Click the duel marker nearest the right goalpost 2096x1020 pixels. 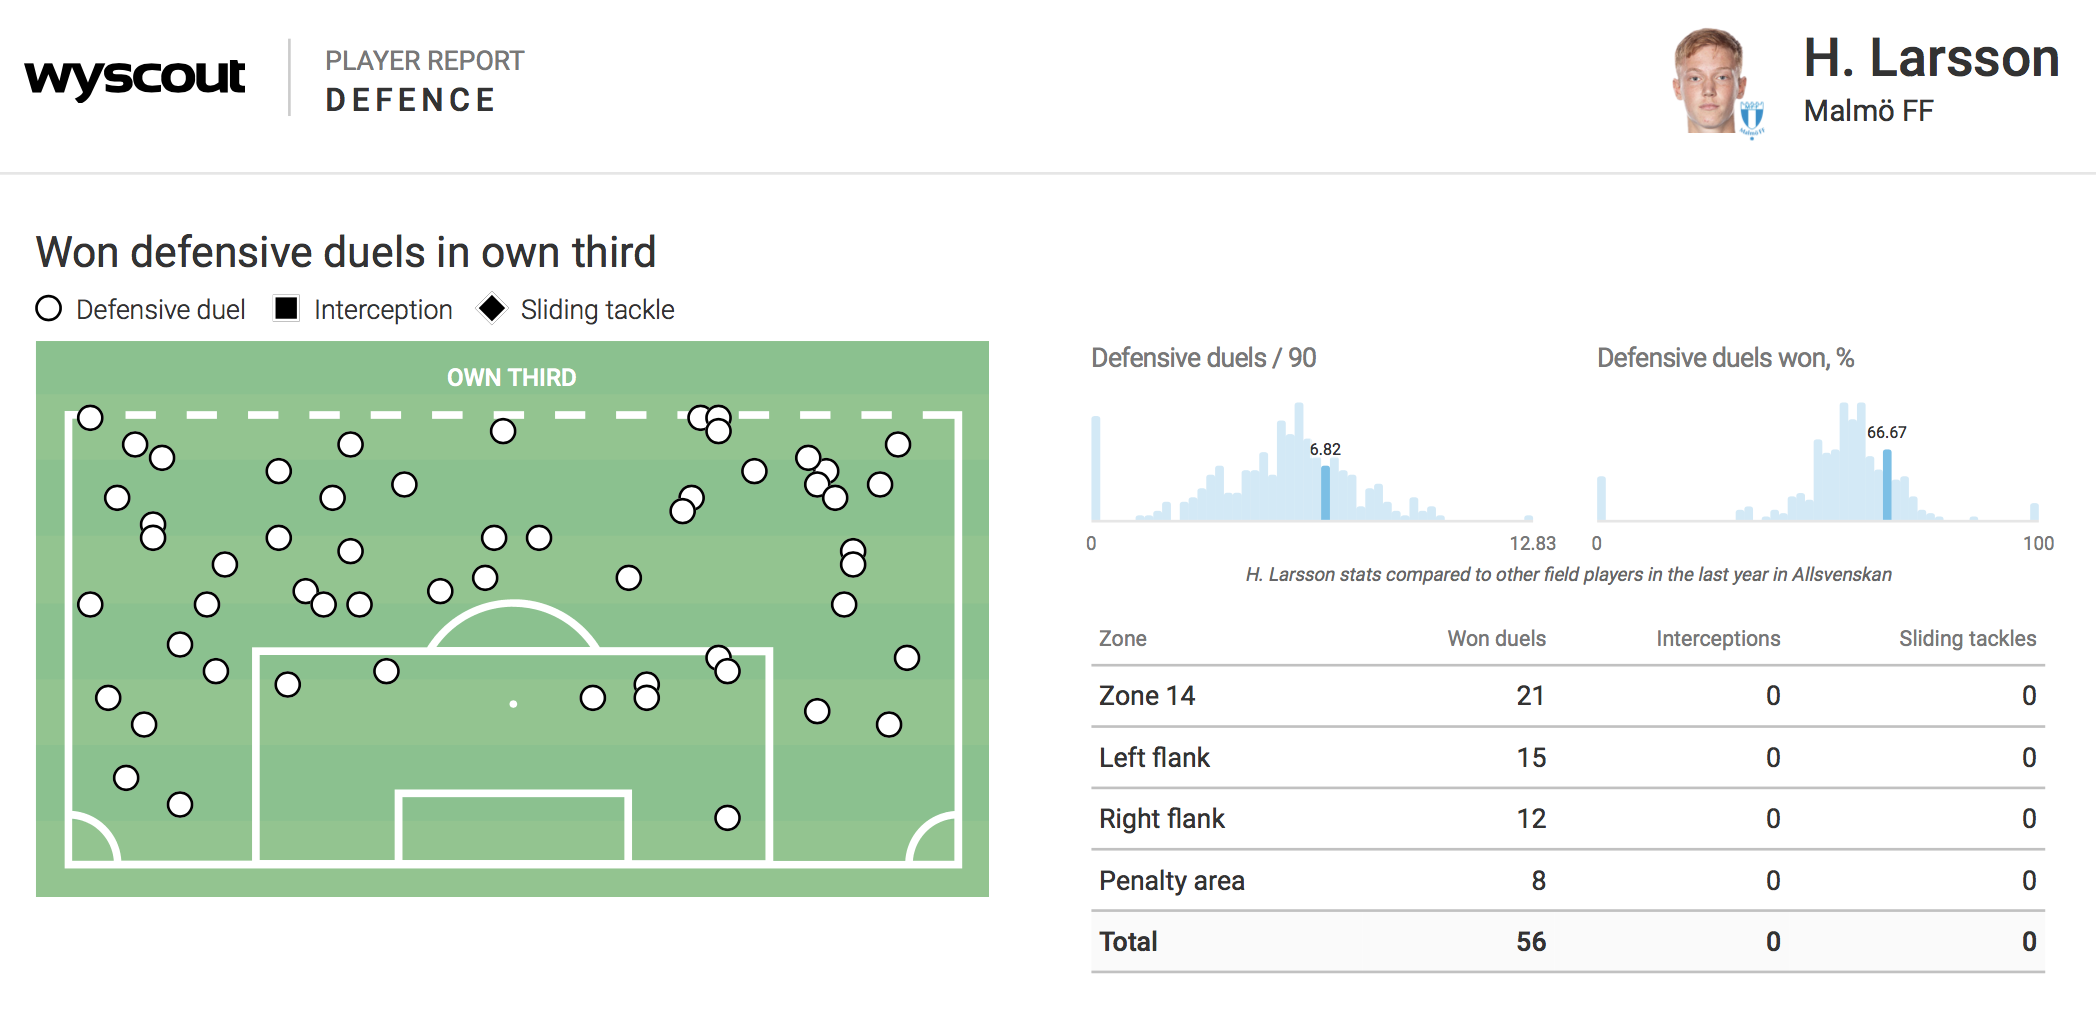pos(727,818)
